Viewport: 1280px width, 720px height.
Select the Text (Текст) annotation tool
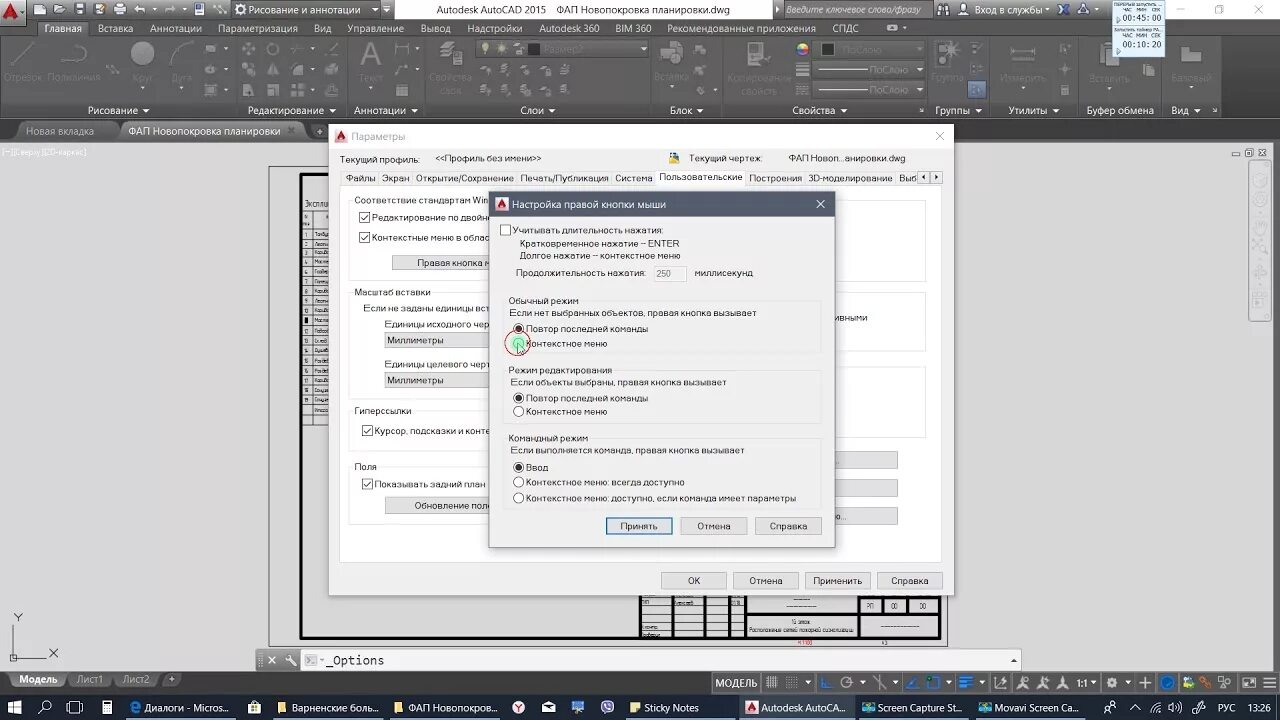pos(371,61)
